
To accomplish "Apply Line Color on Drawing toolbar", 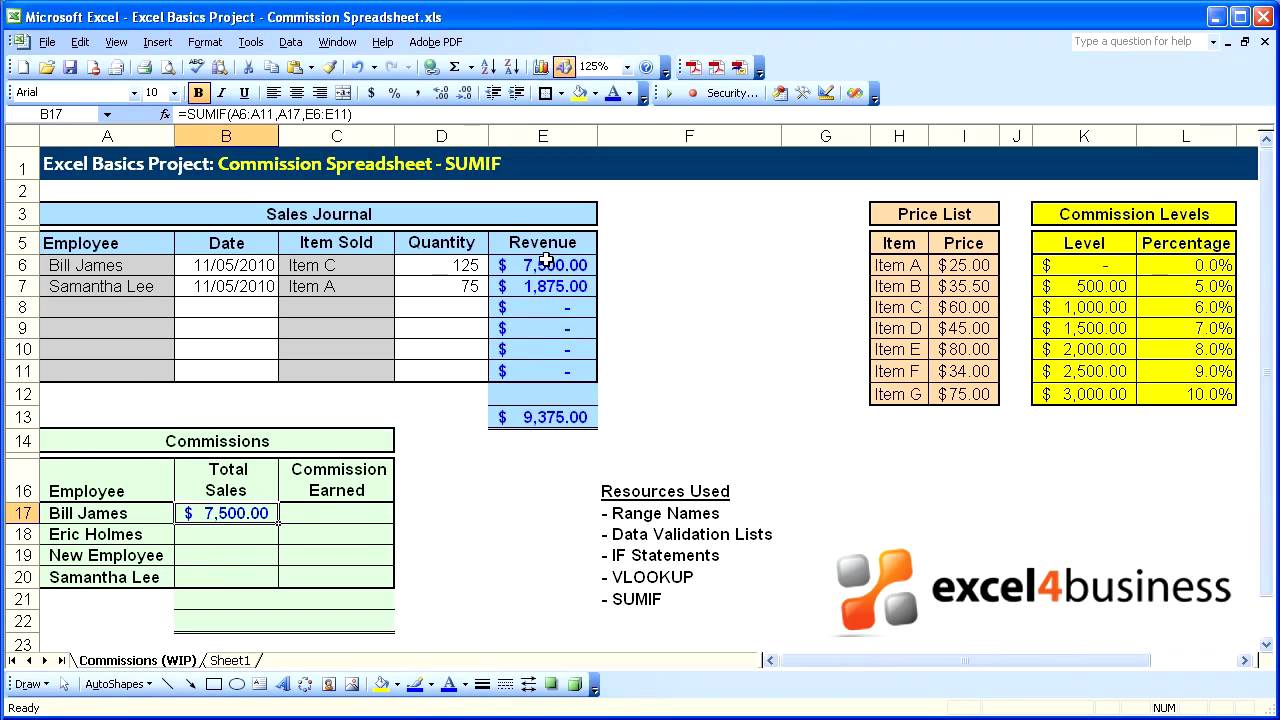I will (x=415, y=685).
